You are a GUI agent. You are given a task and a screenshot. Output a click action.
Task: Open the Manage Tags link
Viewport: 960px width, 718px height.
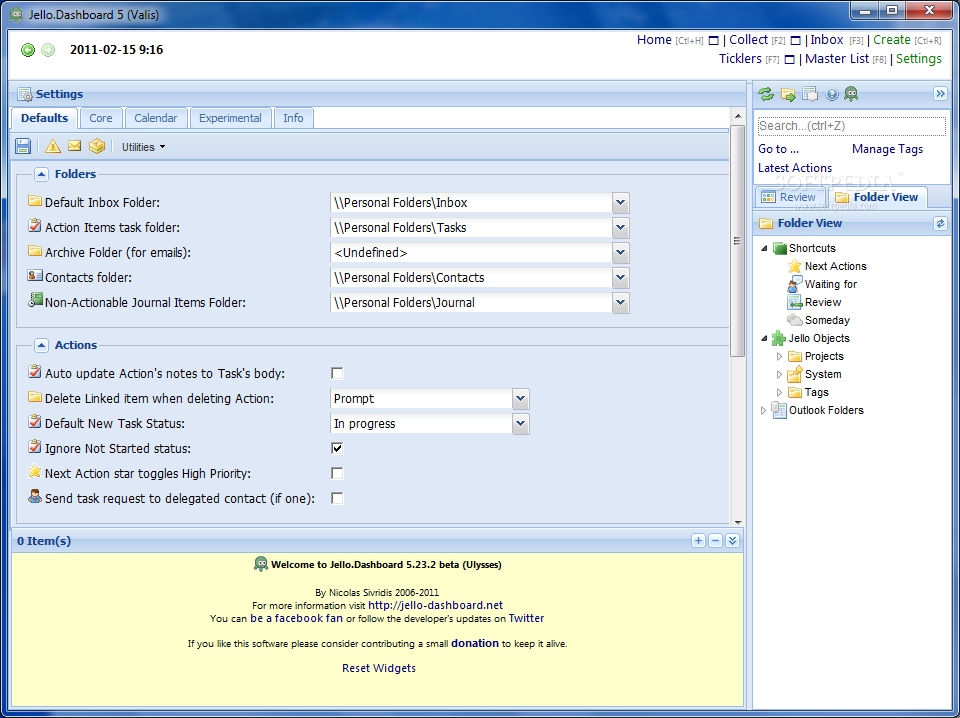click(x=887, y=149)
